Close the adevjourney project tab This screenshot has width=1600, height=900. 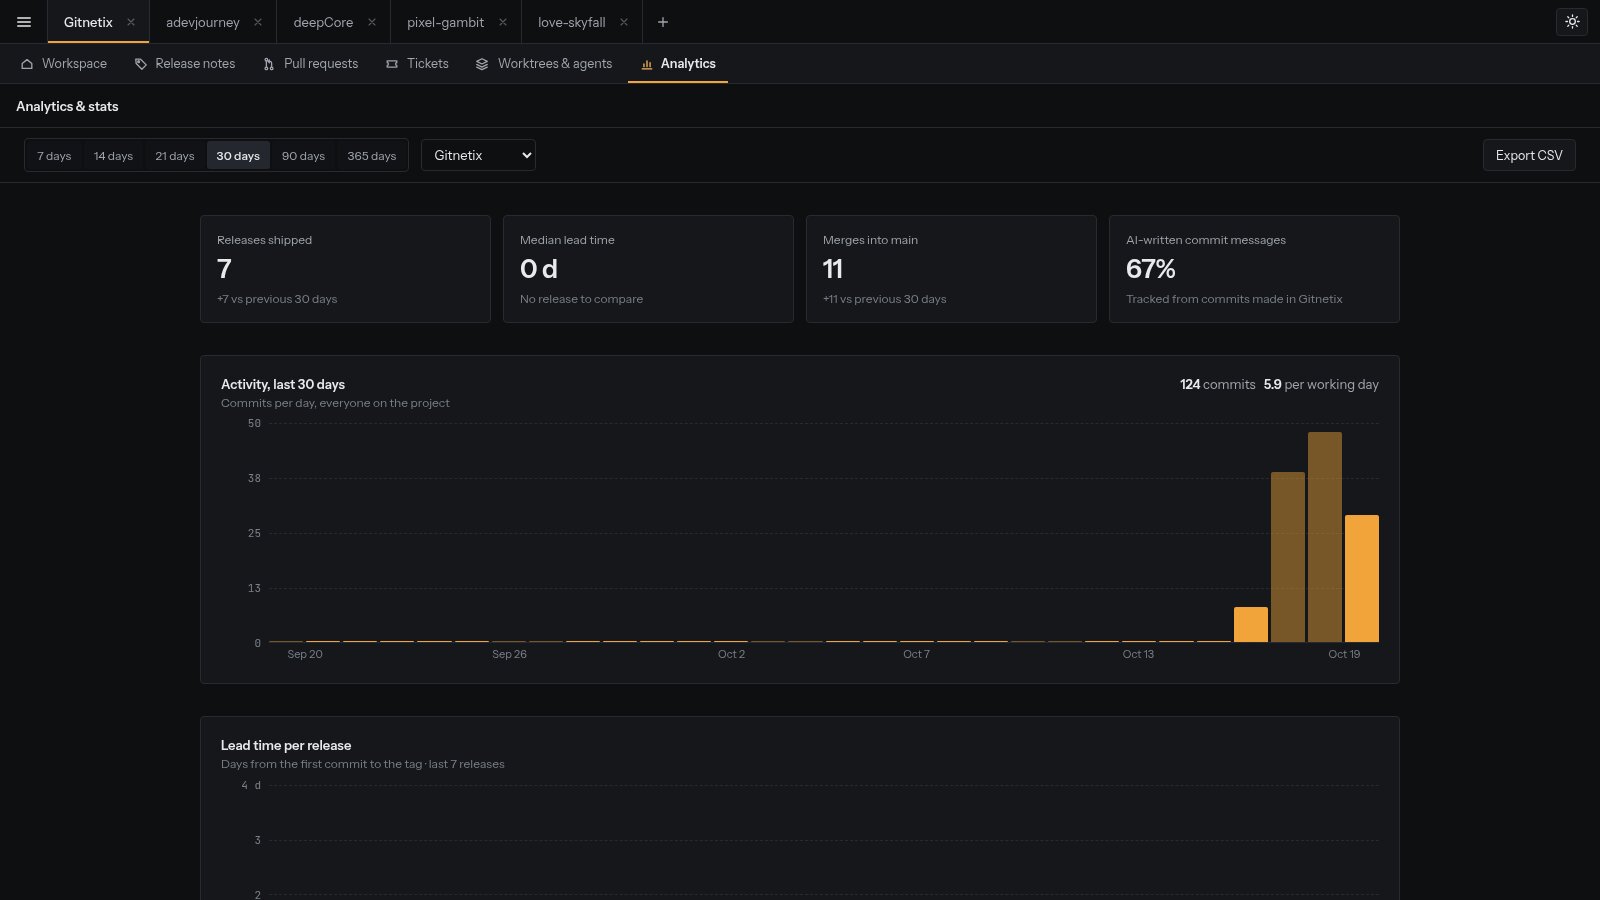click(258, 22)
